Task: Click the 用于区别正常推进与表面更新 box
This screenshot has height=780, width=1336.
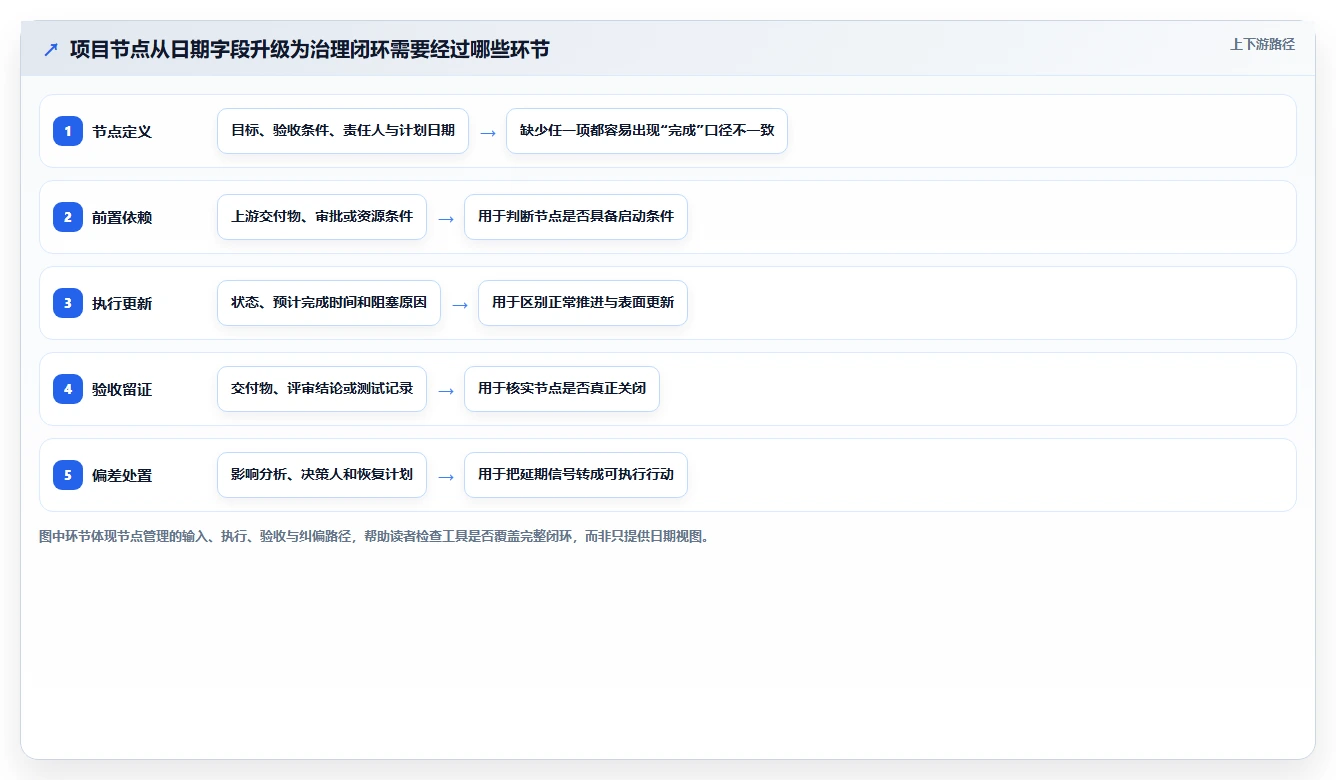Action: 583,303
